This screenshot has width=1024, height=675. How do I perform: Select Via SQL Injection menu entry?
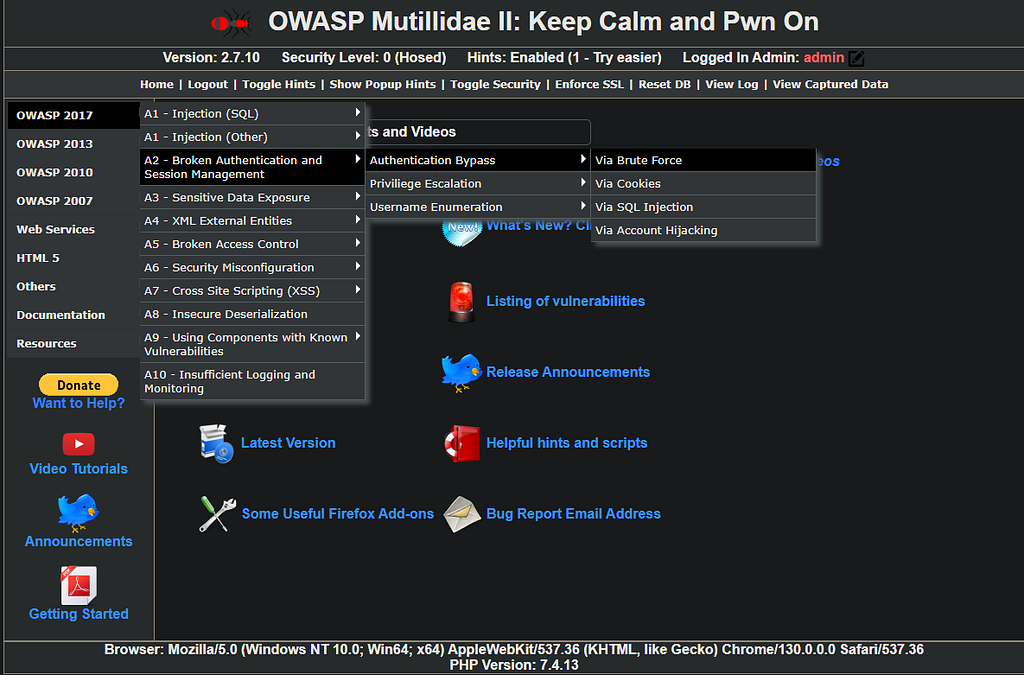point(703,207)
